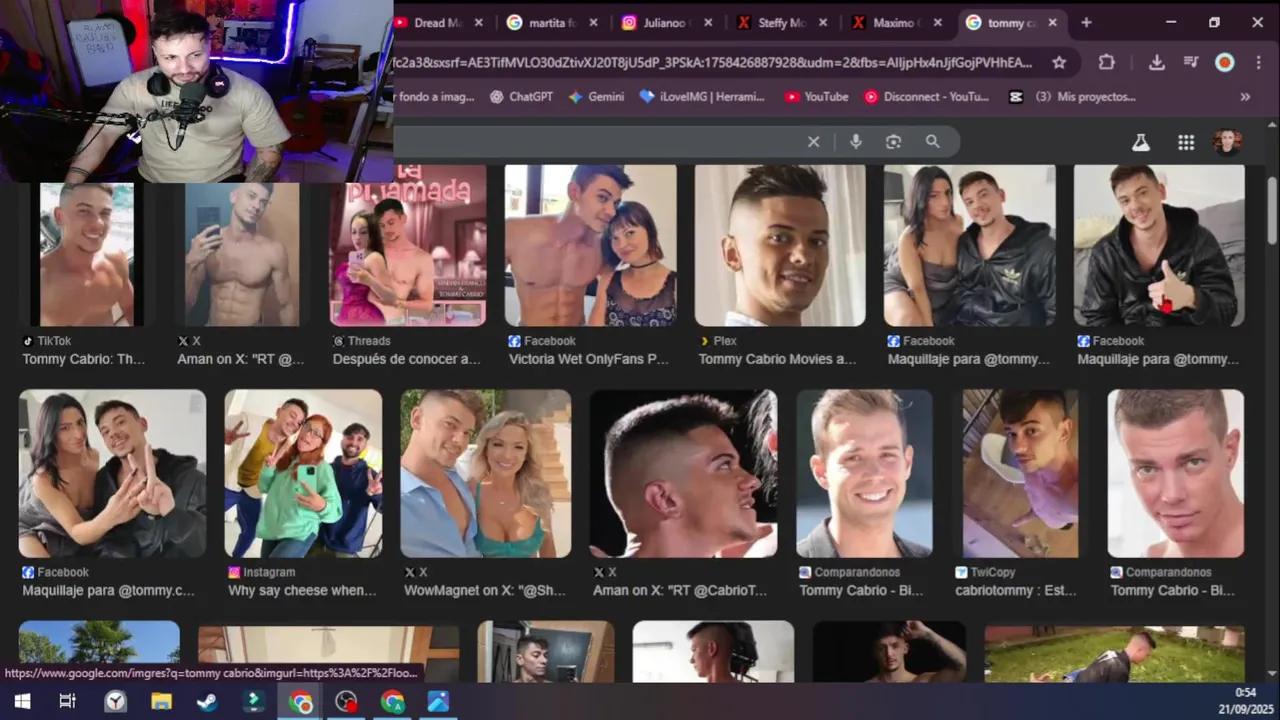This screenshot has width=1280, height=720.
Task: Open the iLoveIMG bookmark
Action: tap(702, 97)
